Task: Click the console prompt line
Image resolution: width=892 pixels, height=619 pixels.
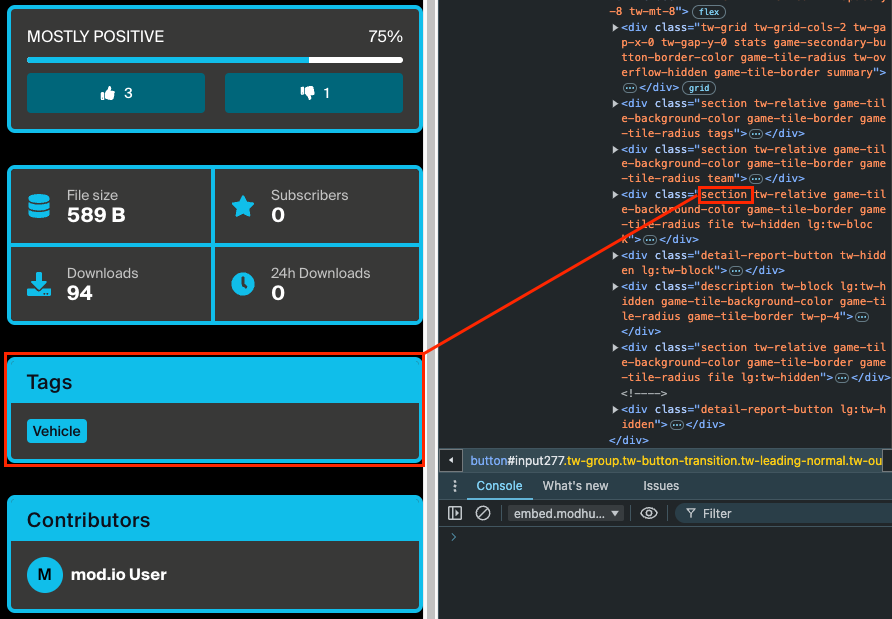Action: click(x=665, y=537)
